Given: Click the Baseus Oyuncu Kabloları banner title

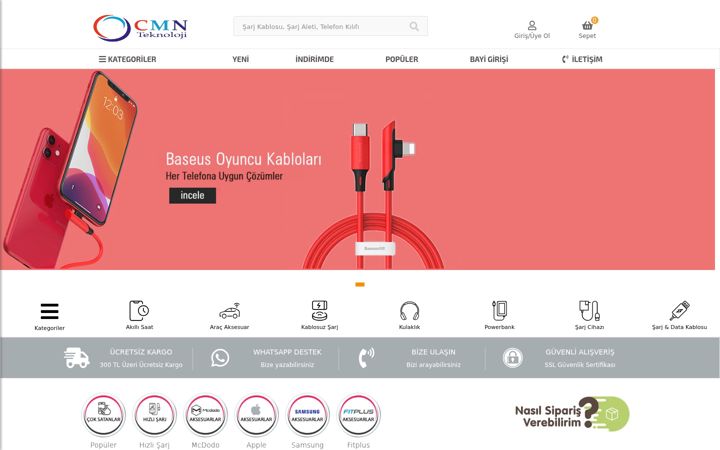Looking at the screenshot, I should [x=243, y=159].
